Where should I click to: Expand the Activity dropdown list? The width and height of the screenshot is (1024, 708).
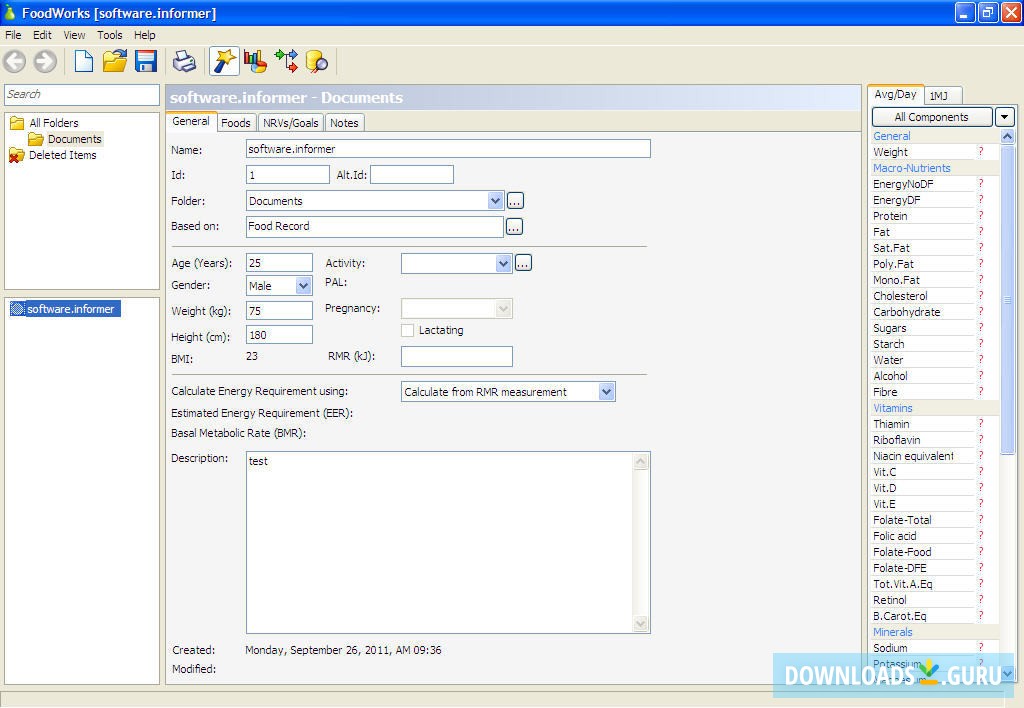503,263
